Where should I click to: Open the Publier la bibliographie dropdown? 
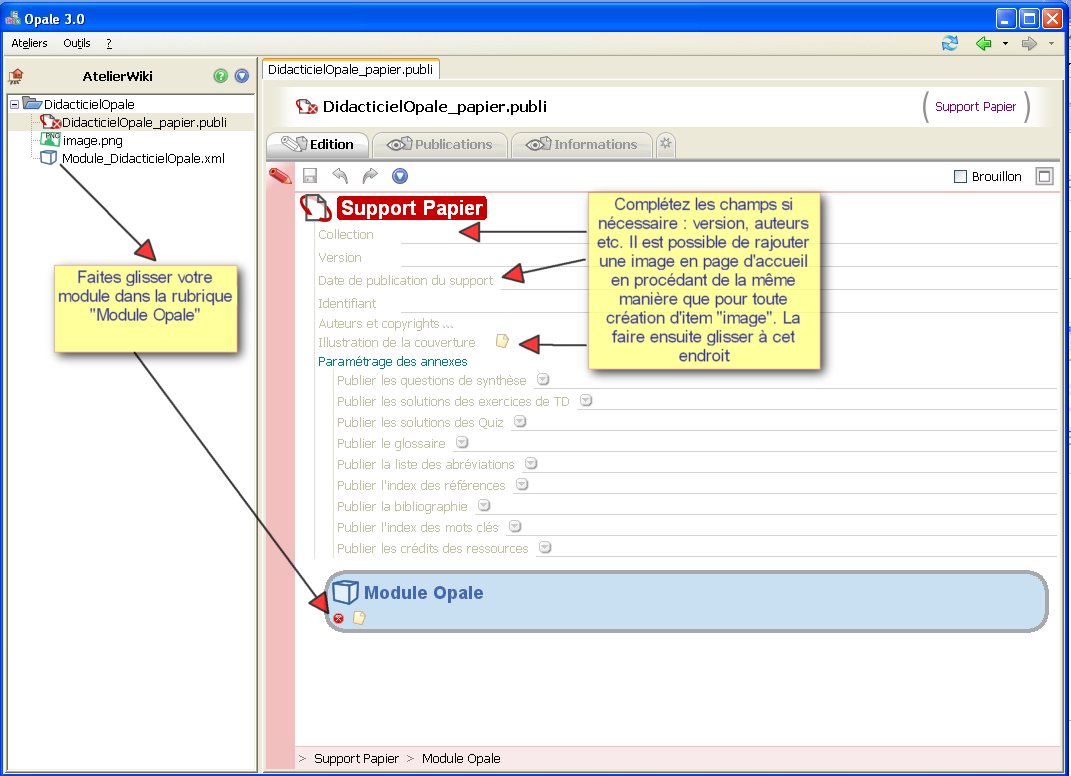pos(484,505)
